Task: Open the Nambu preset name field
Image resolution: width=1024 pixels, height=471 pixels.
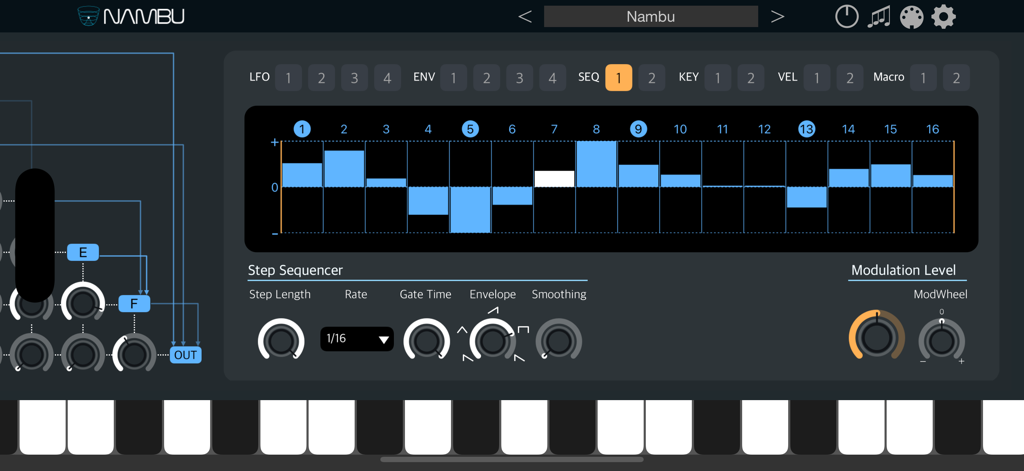Action: [650, 16]
